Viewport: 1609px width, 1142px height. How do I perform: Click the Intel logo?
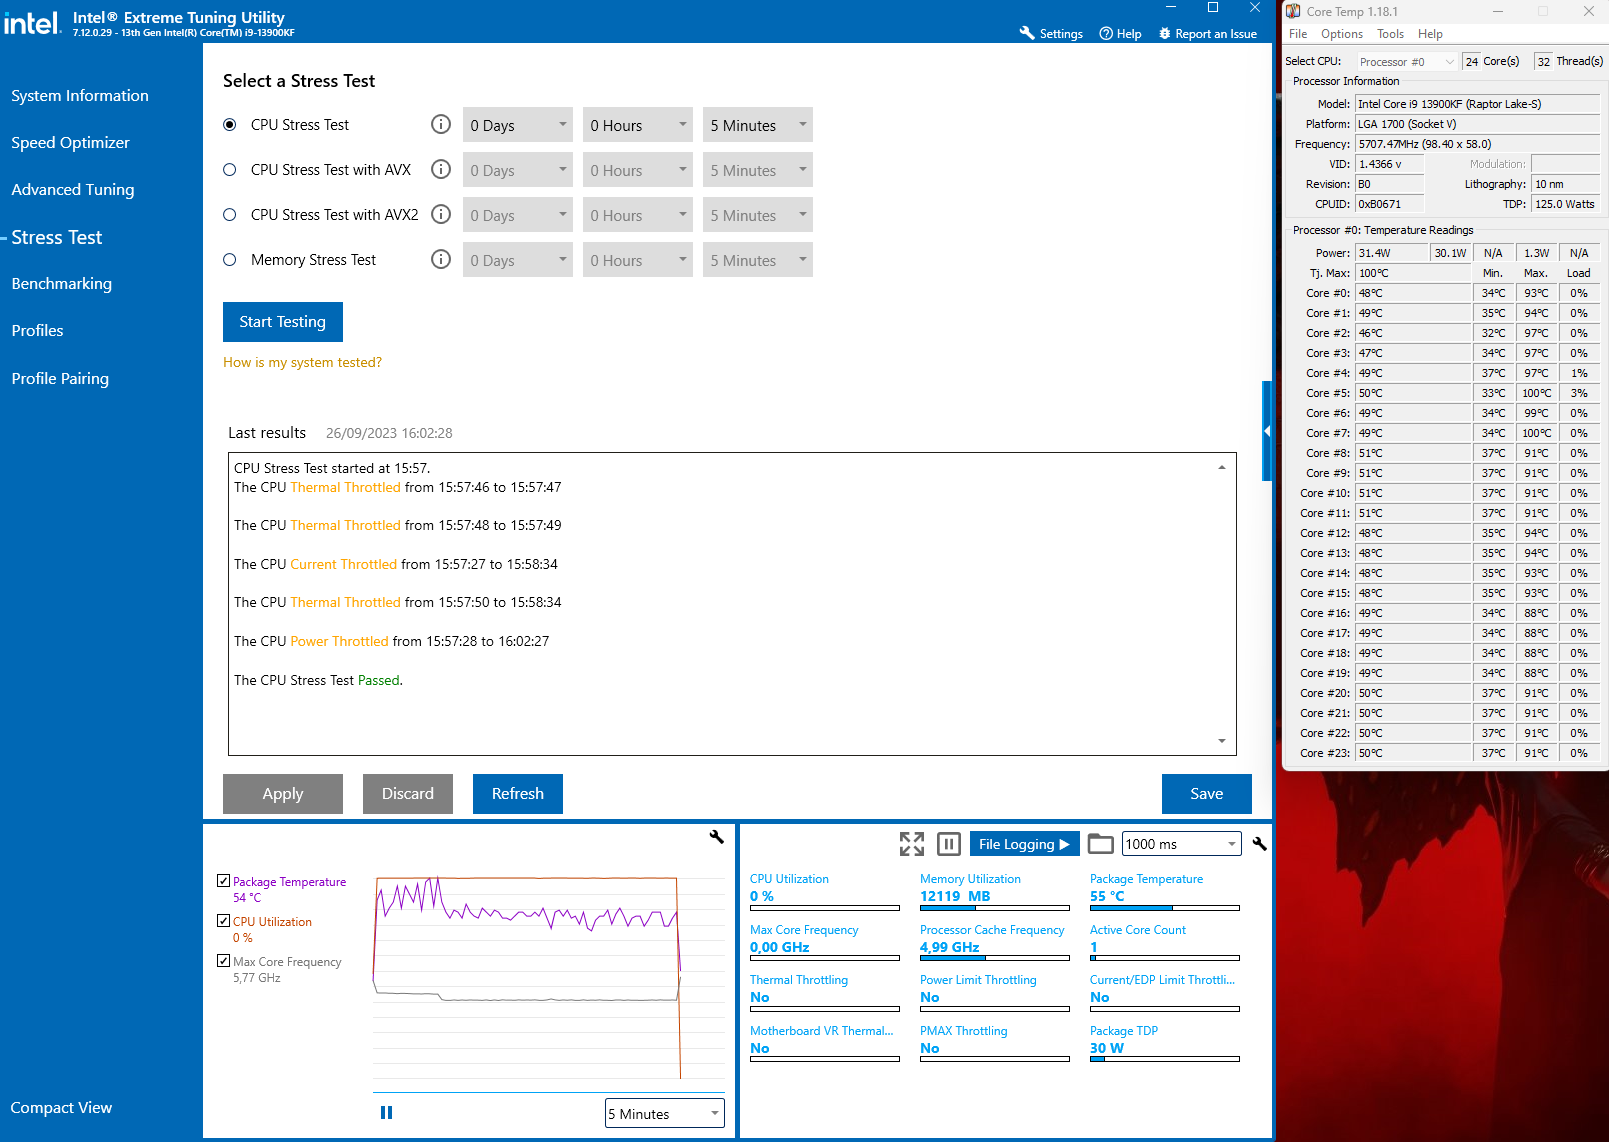[x=32, y=22]
